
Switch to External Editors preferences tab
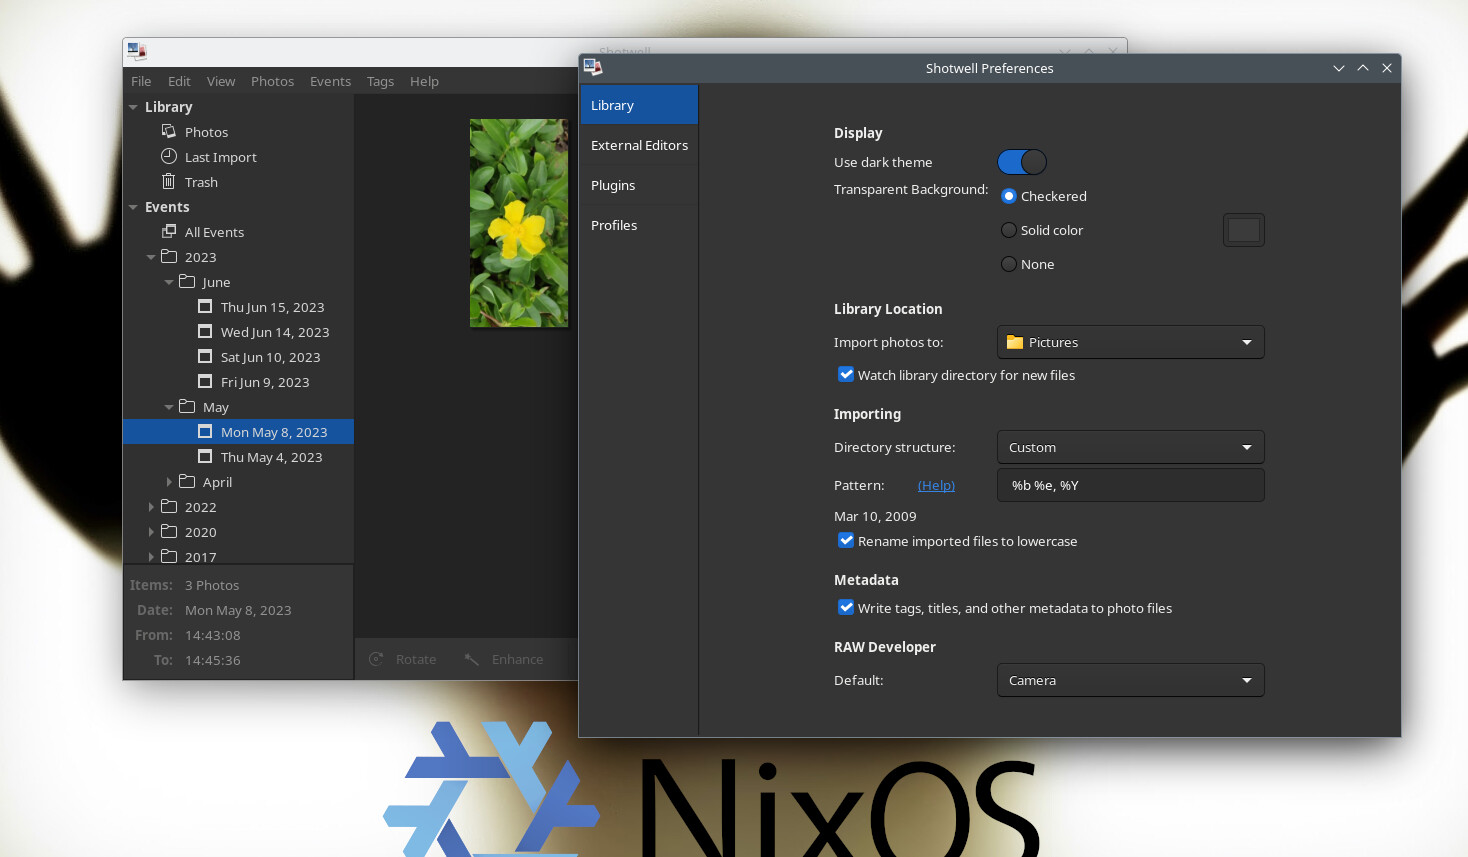[x=639, y=145]
